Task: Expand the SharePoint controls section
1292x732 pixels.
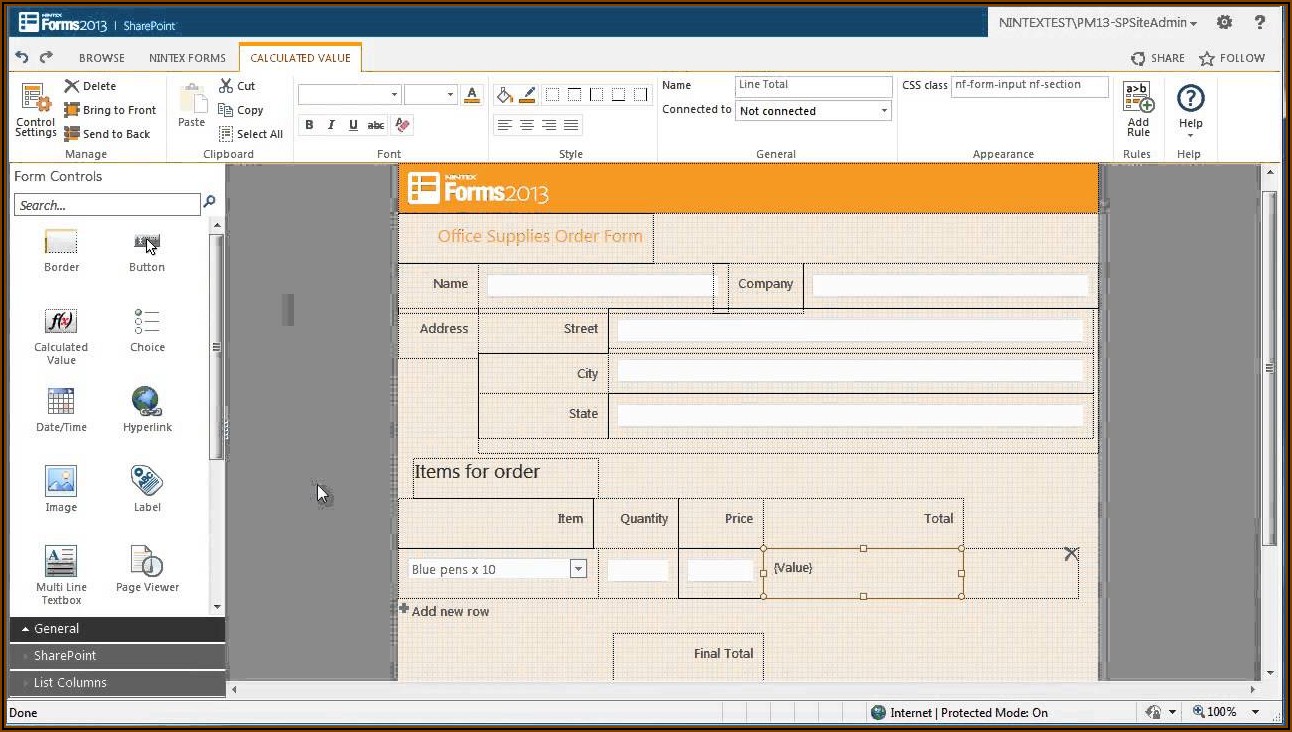Action: click(x=65, y=656)
